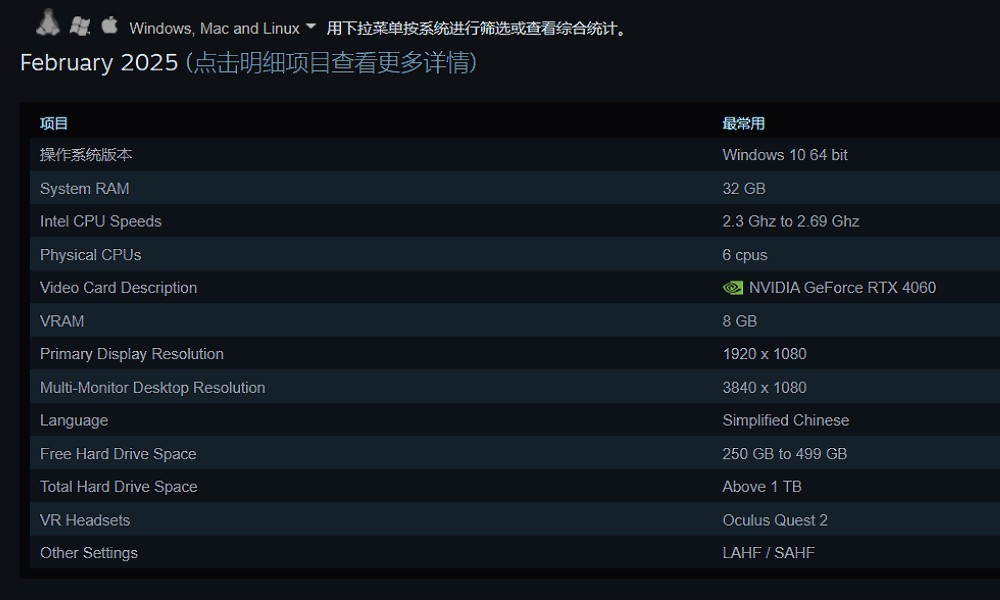This screenshot has width=1000, height=600.
Task: Expand Multi-Monitor Desktop Resolution stats
Action: [152, 387]
